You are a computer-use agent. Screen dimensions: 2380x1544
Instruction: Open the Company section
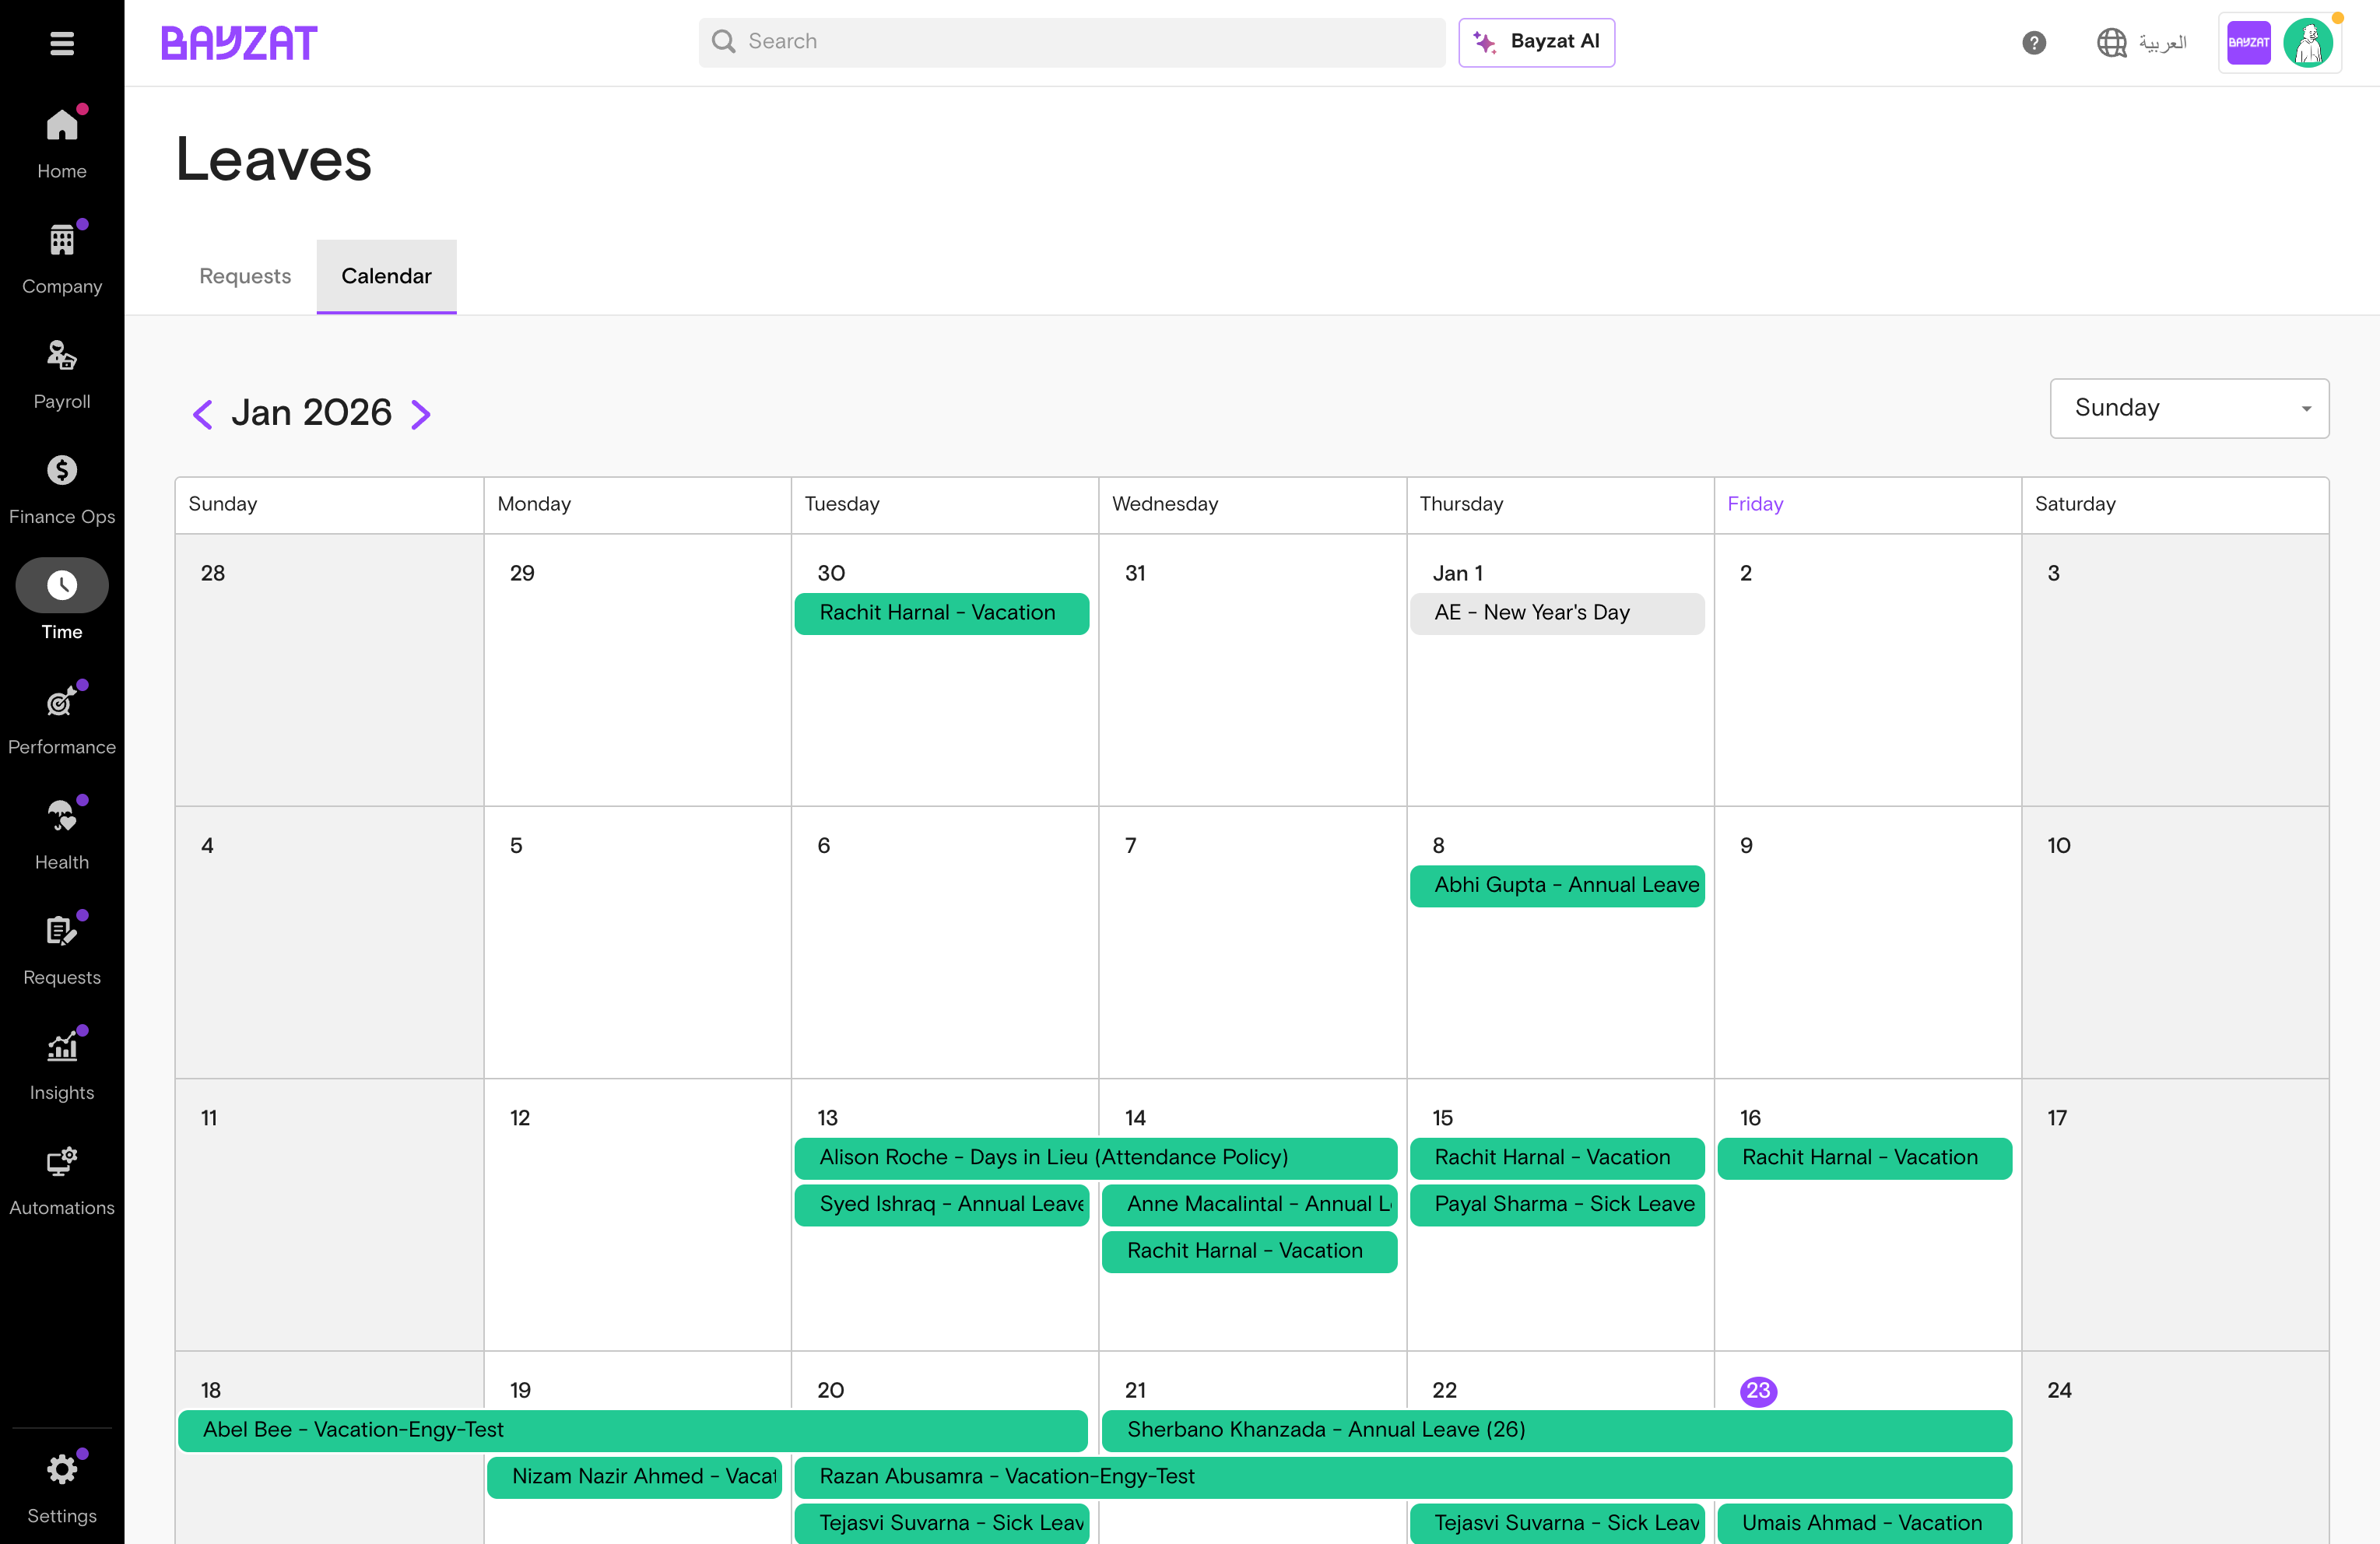[62, 258]
